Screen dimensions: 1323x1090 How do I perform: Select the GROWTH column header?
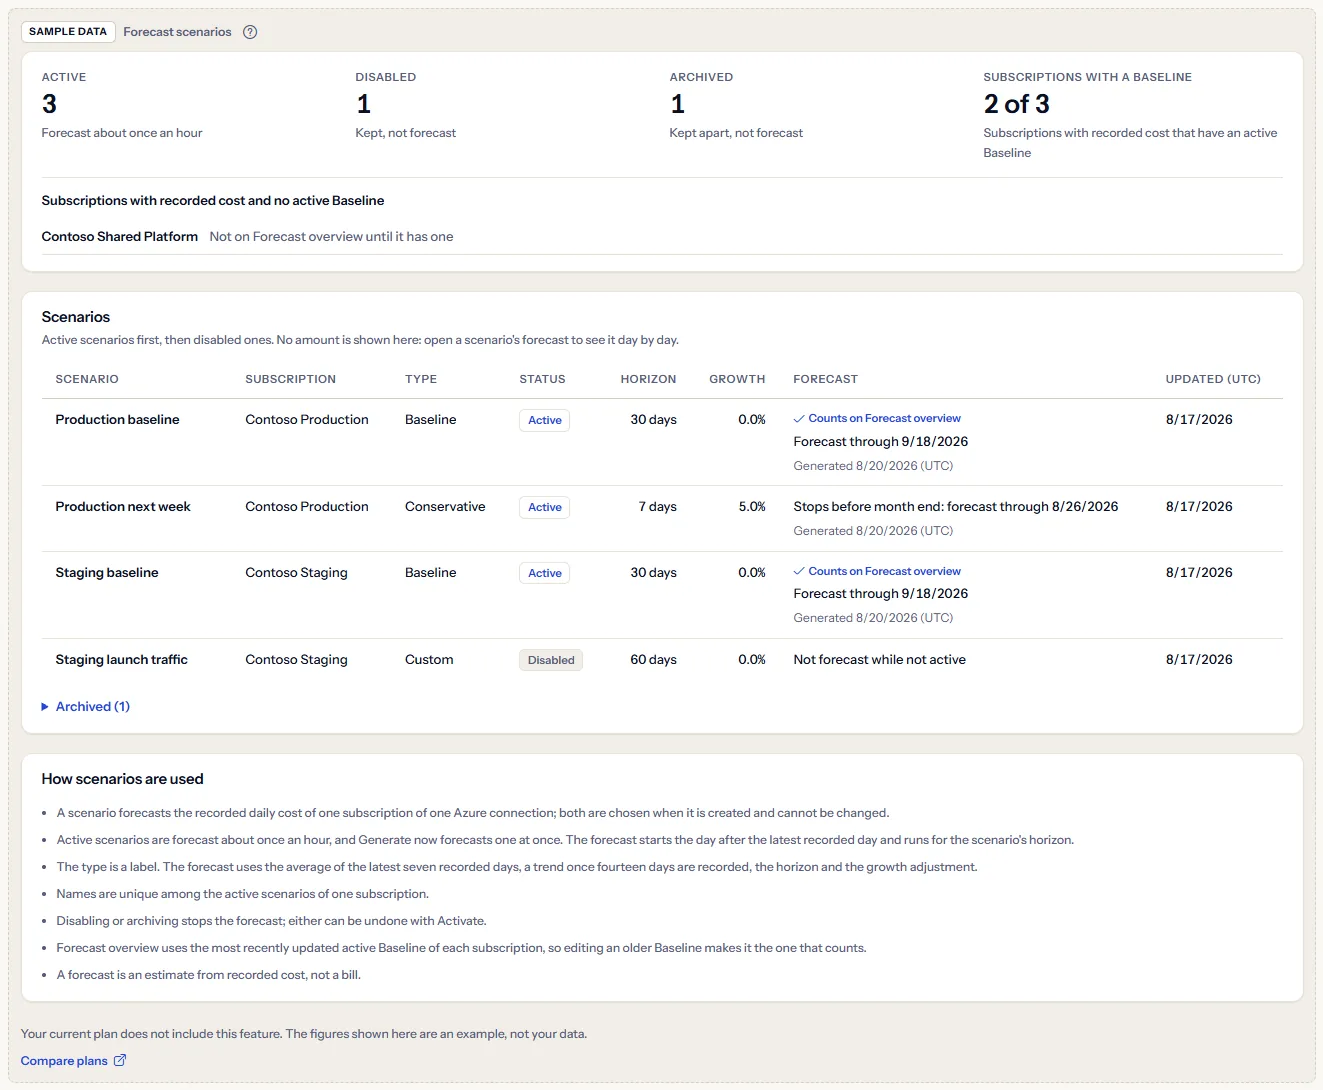pyautogui.click(x=737, y=380)
